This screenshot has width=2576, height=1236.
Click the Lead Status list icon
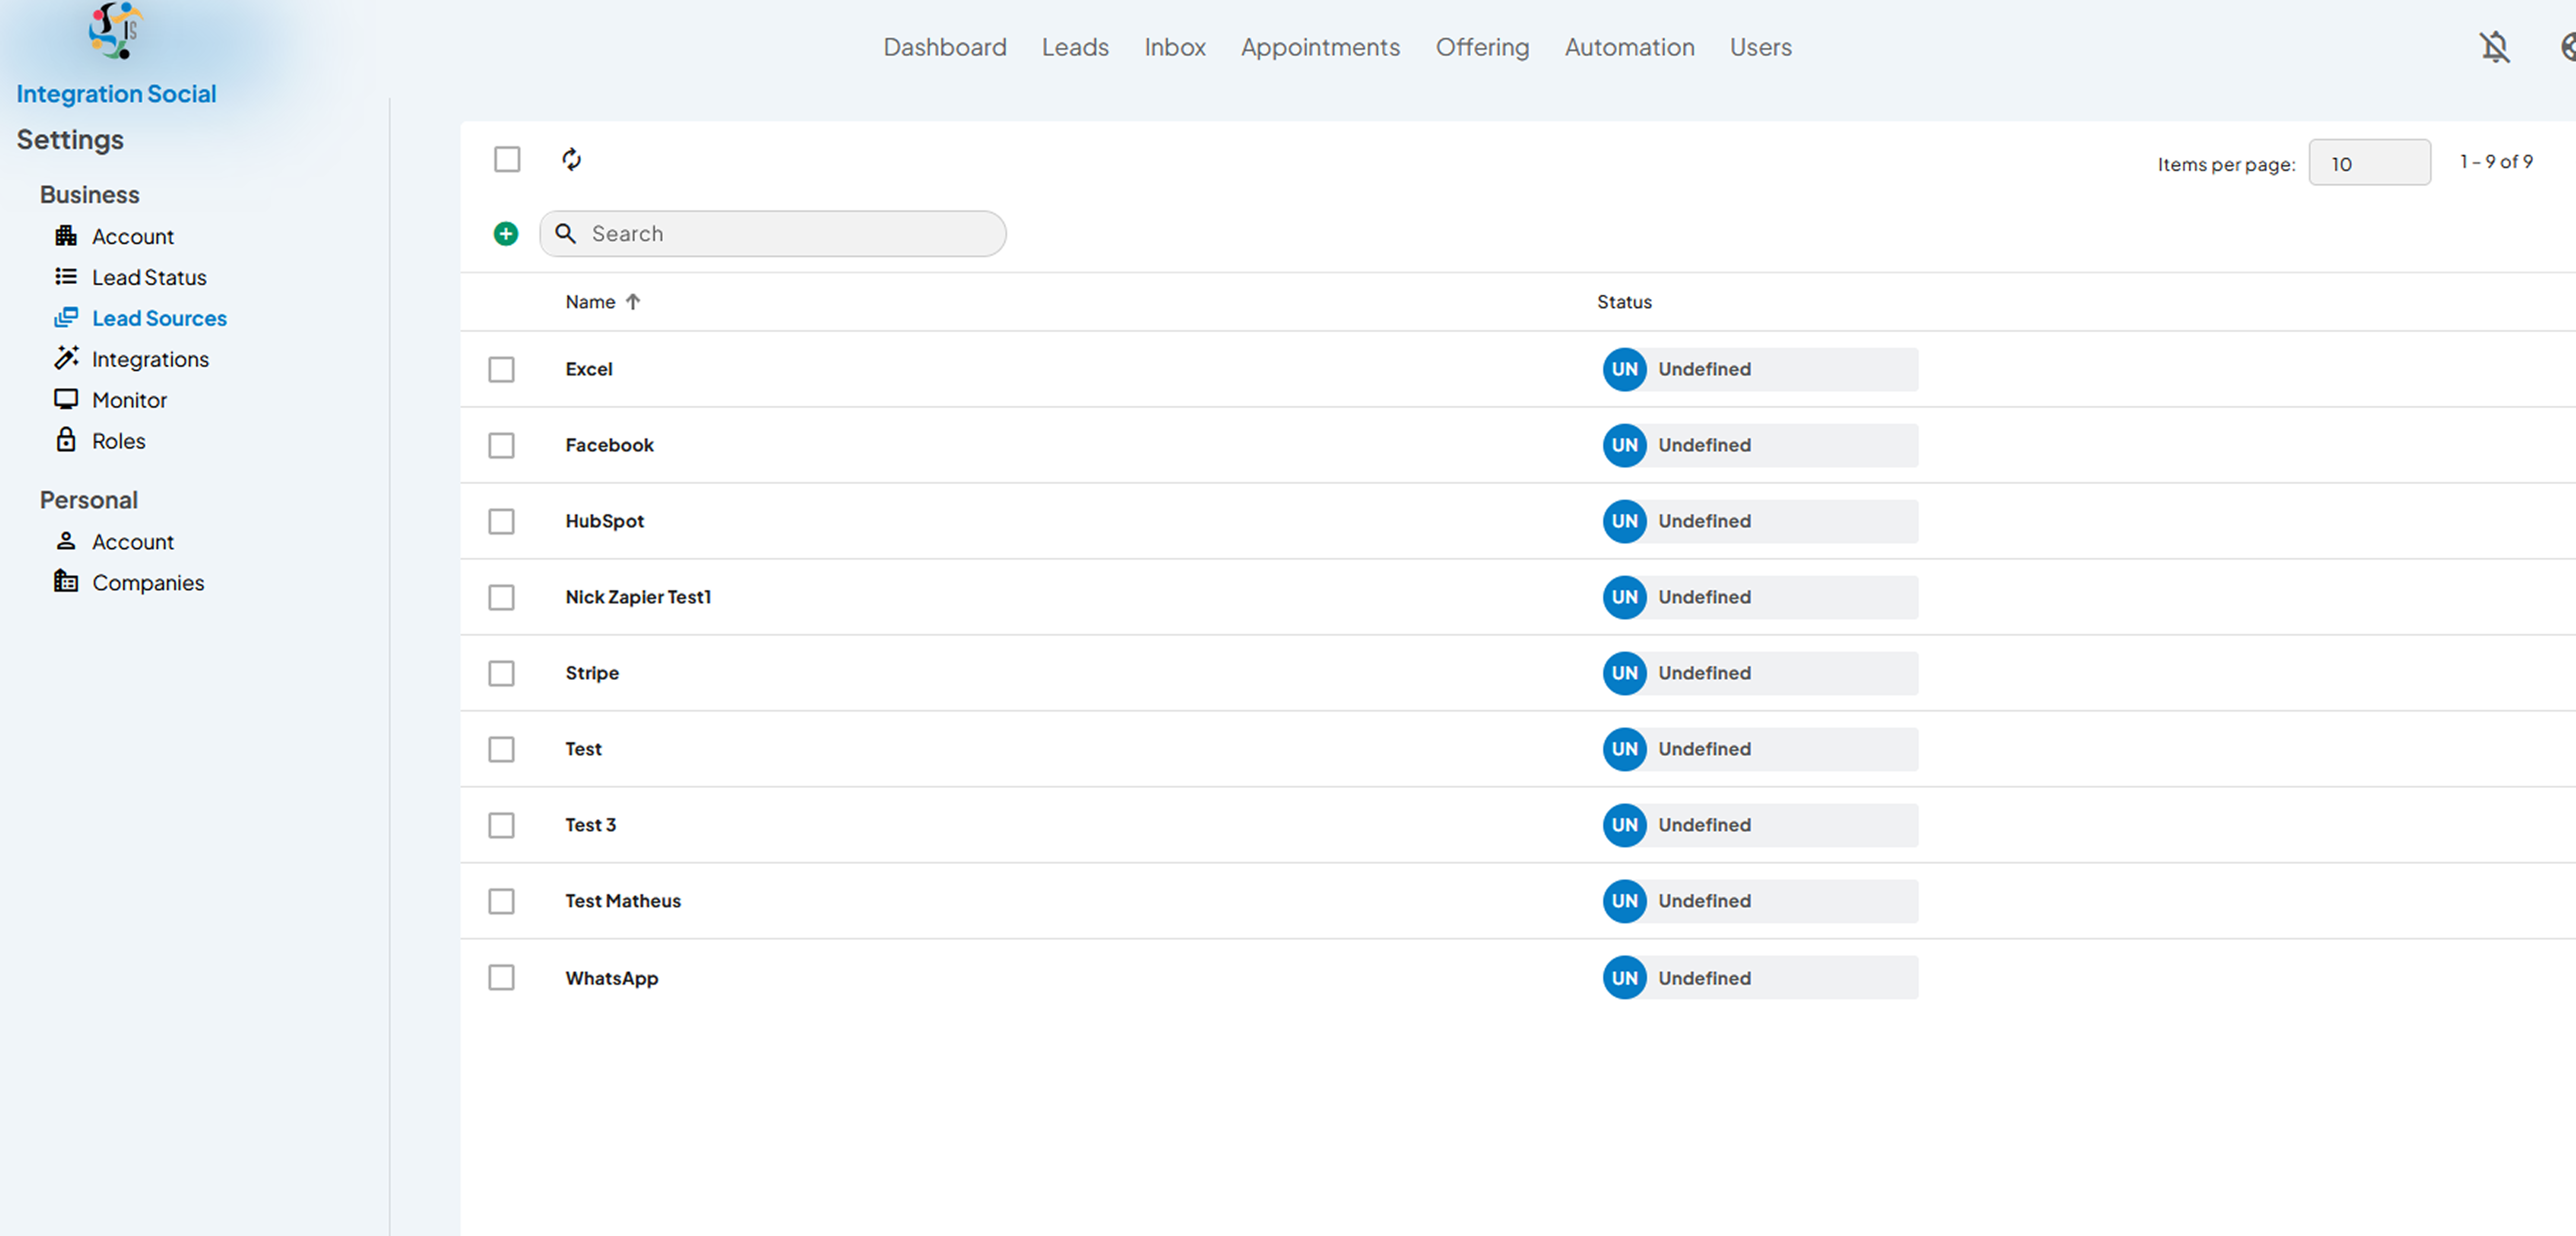point(66,276)
